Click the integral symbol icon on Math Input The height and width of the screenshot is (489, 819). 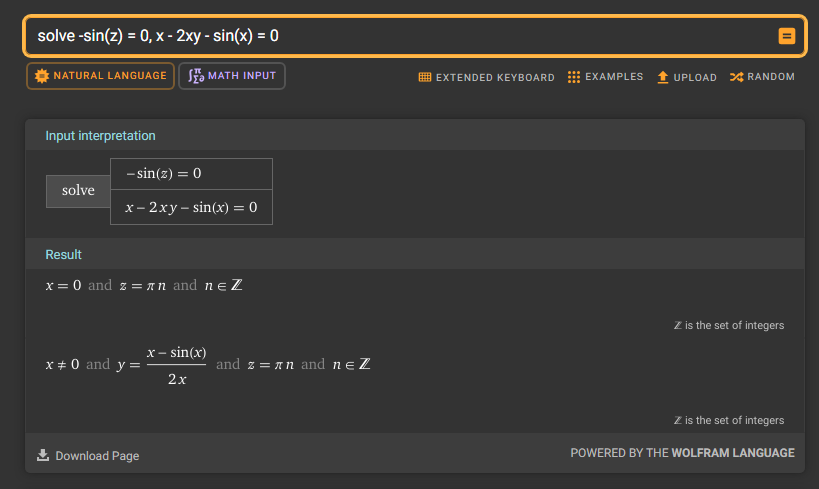(195, 76)
